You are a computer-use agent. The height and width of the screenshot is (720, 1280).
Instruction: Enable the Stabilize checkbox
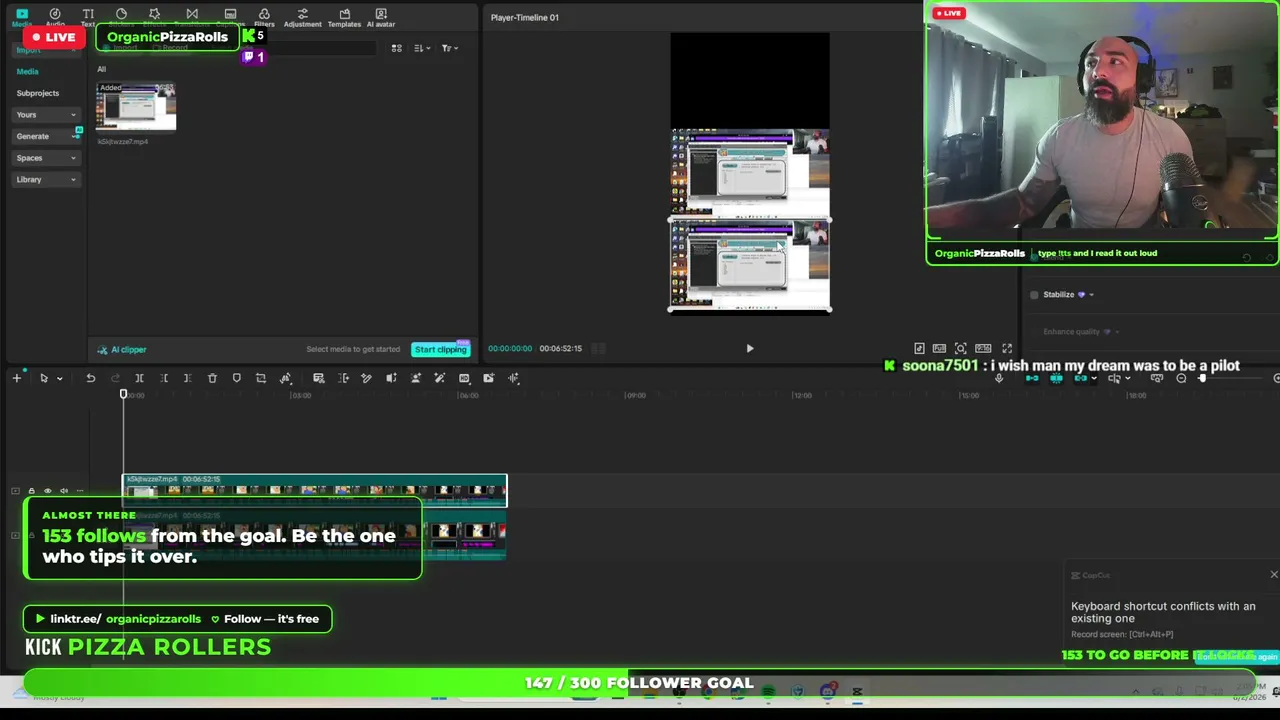pyautogui.click(x=1034, y=295)
